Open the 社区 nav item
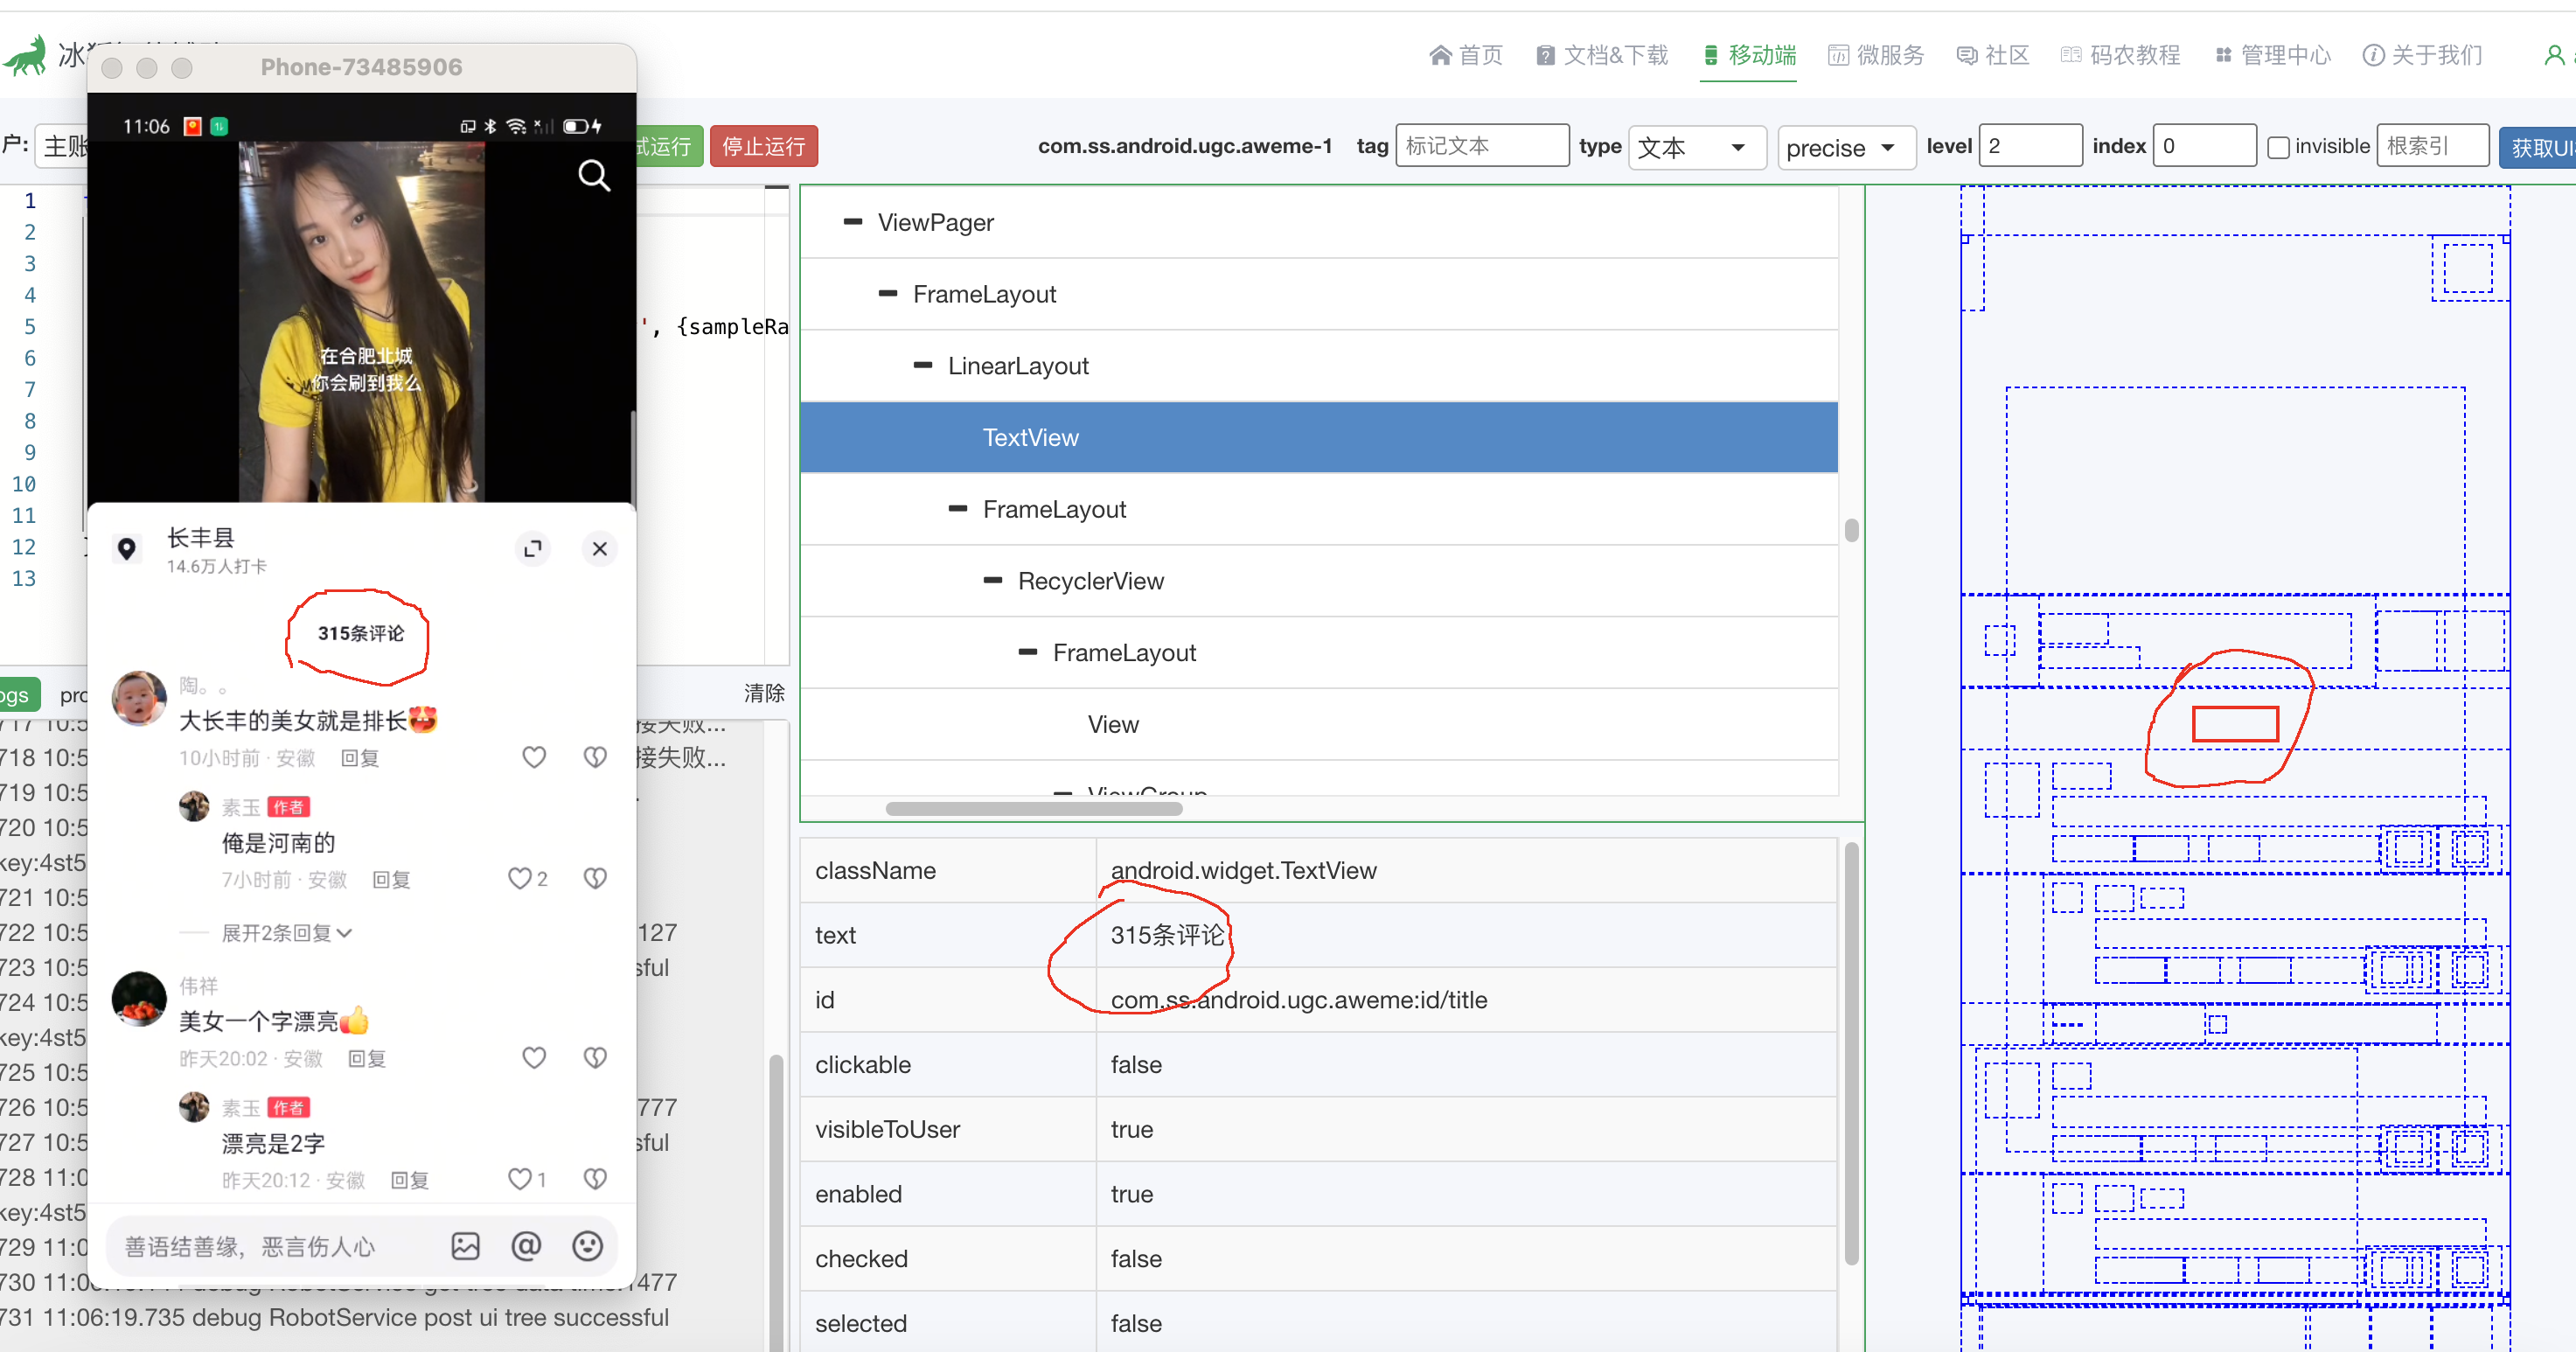Image resolution: width=2576 pixels, height=1352 pixels. click(1993, 55)
